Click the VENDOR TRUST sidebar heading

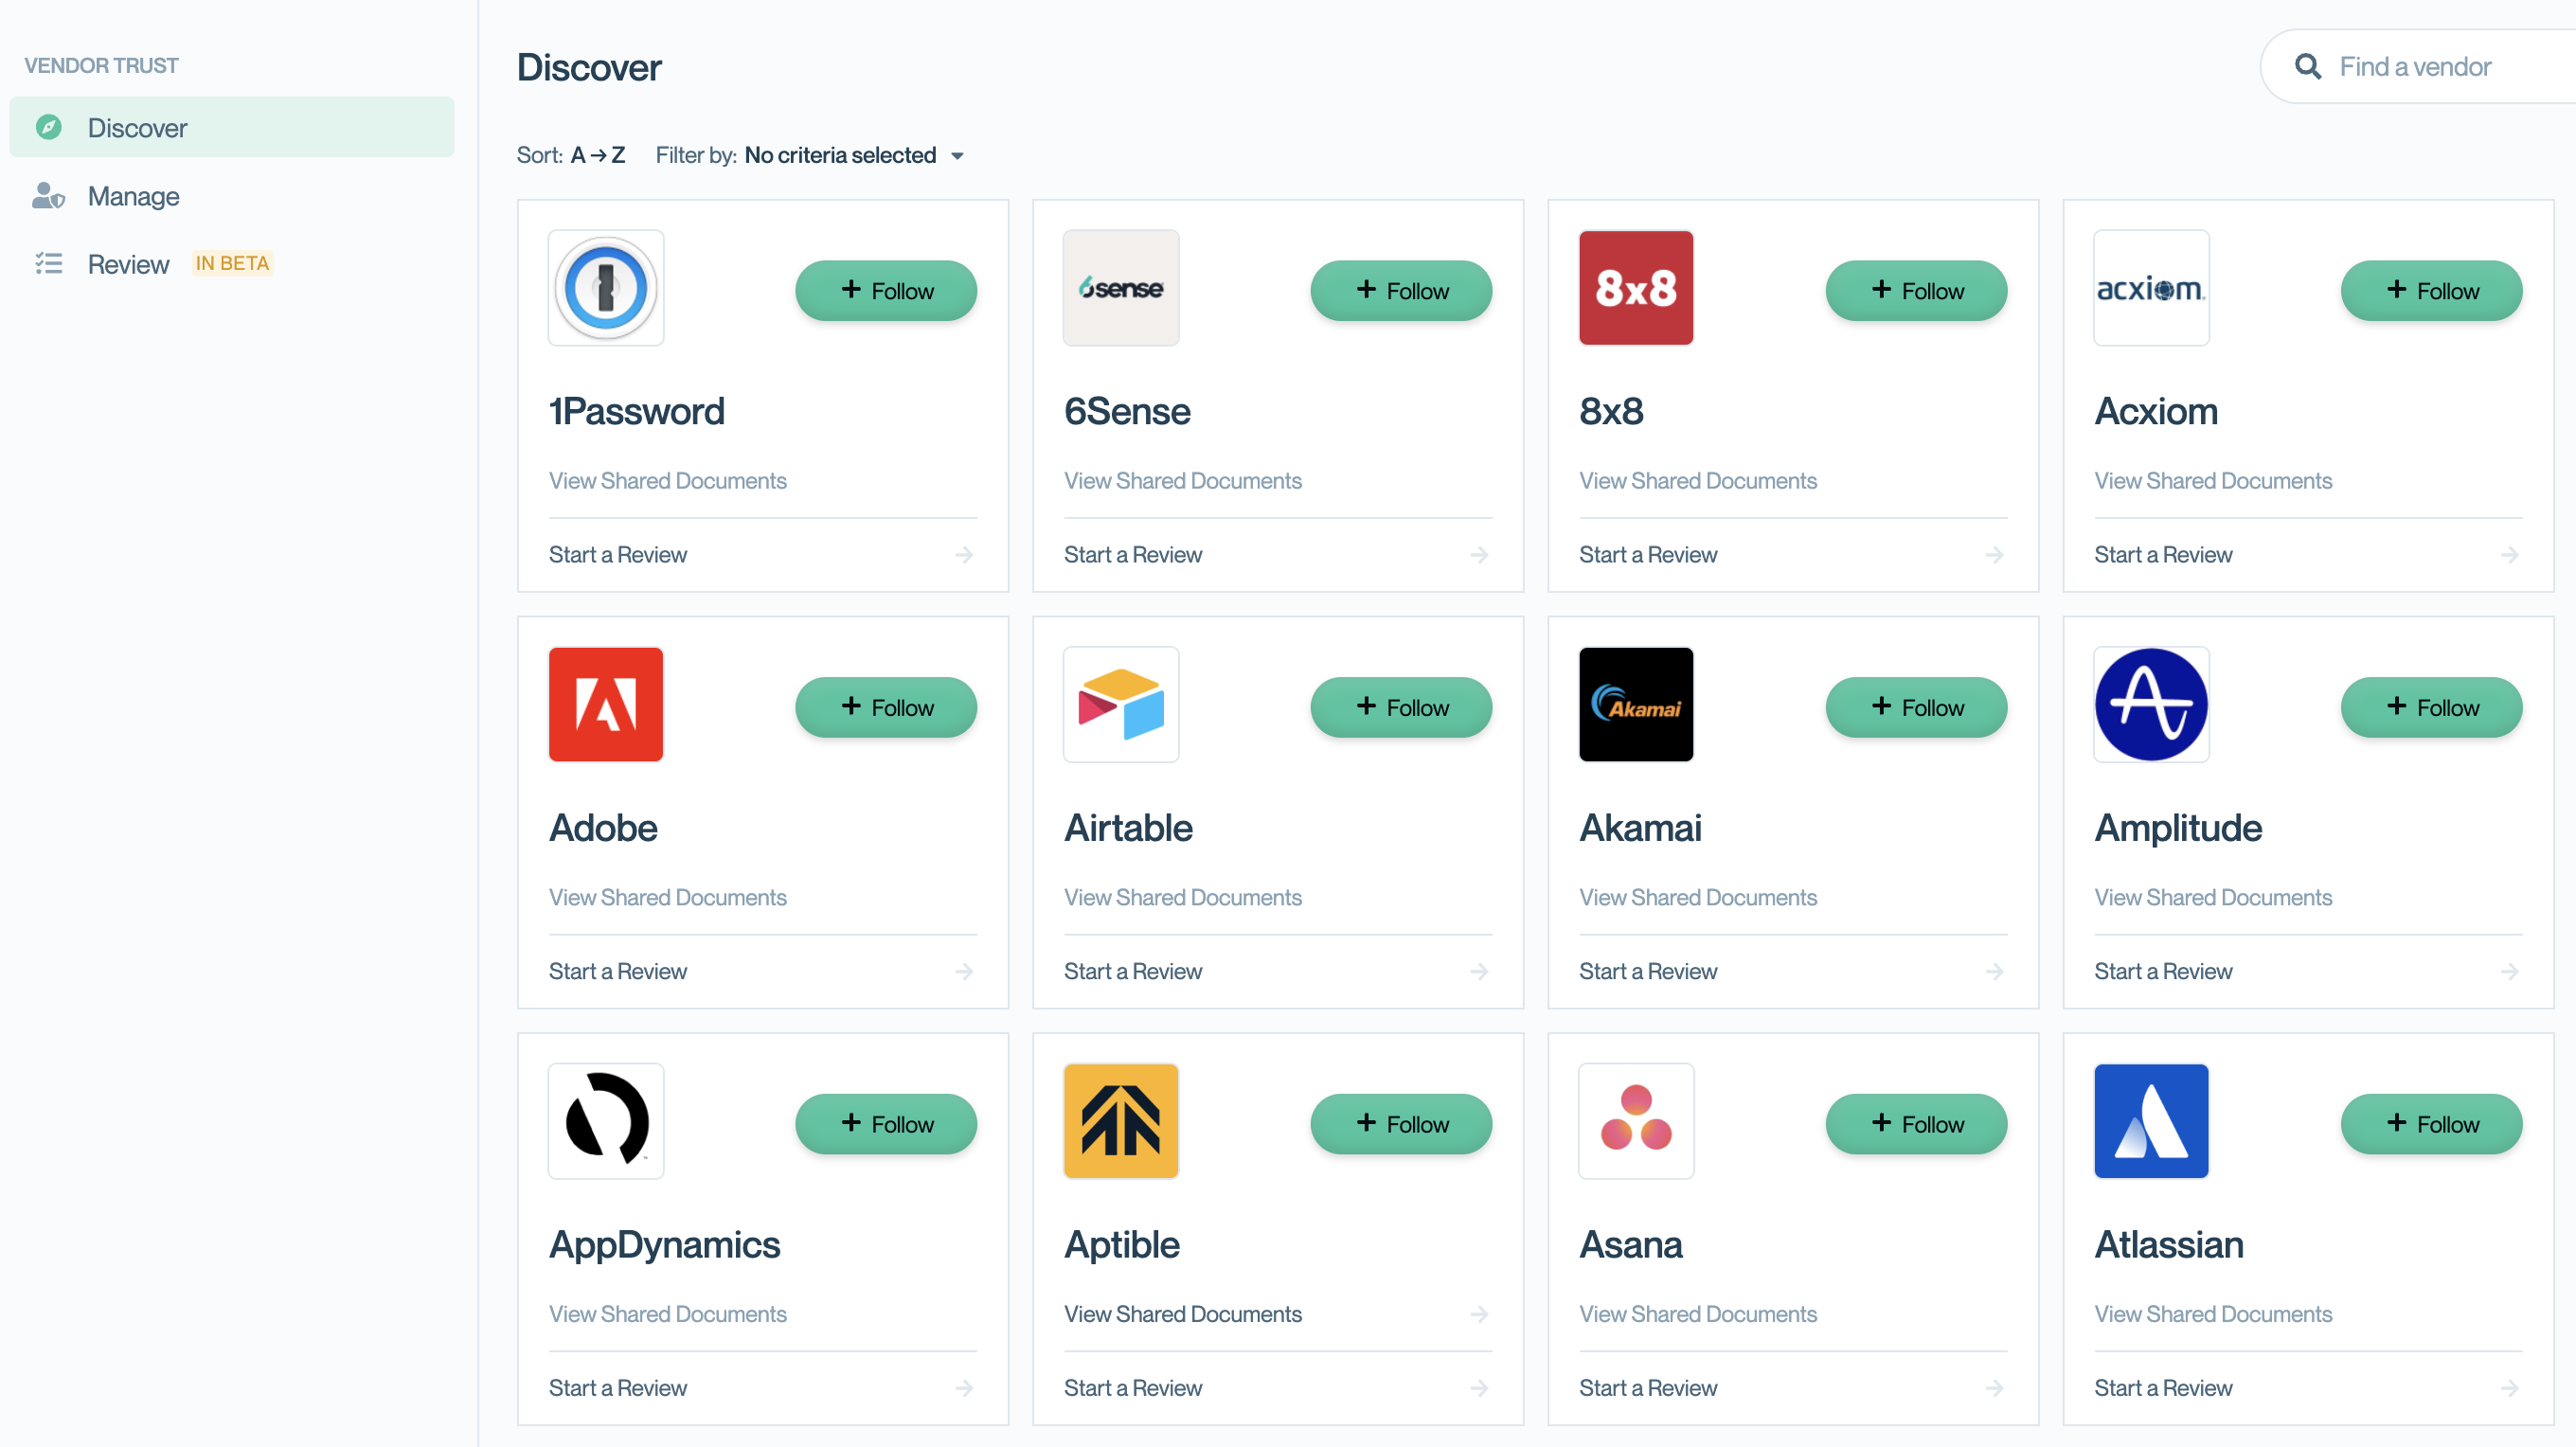click(101, 65)
